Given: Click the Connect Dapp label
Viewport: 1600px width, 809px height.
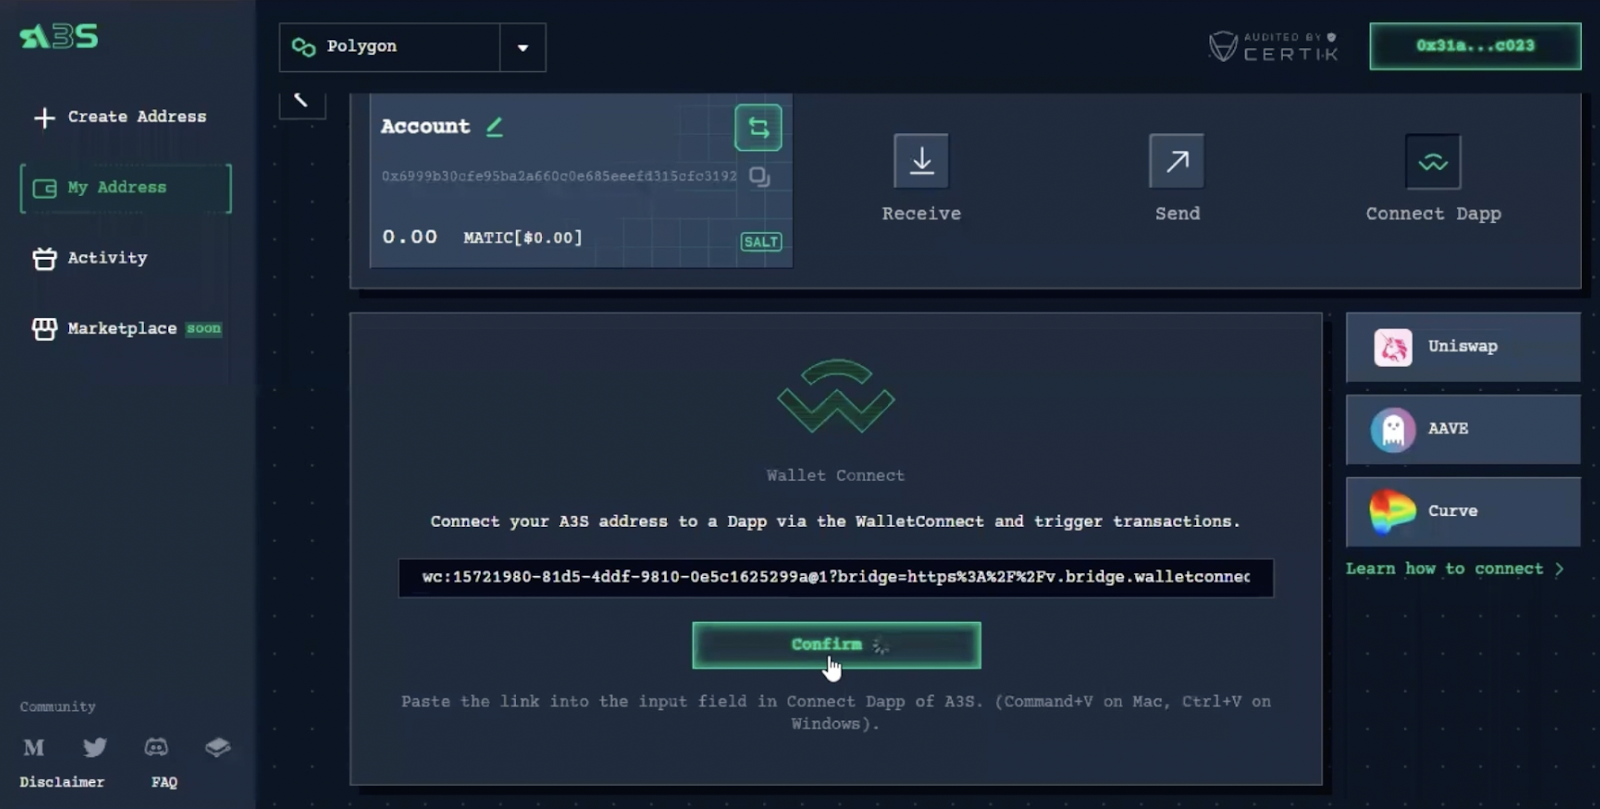Looking at the screenshot, I should (1433, 214).
